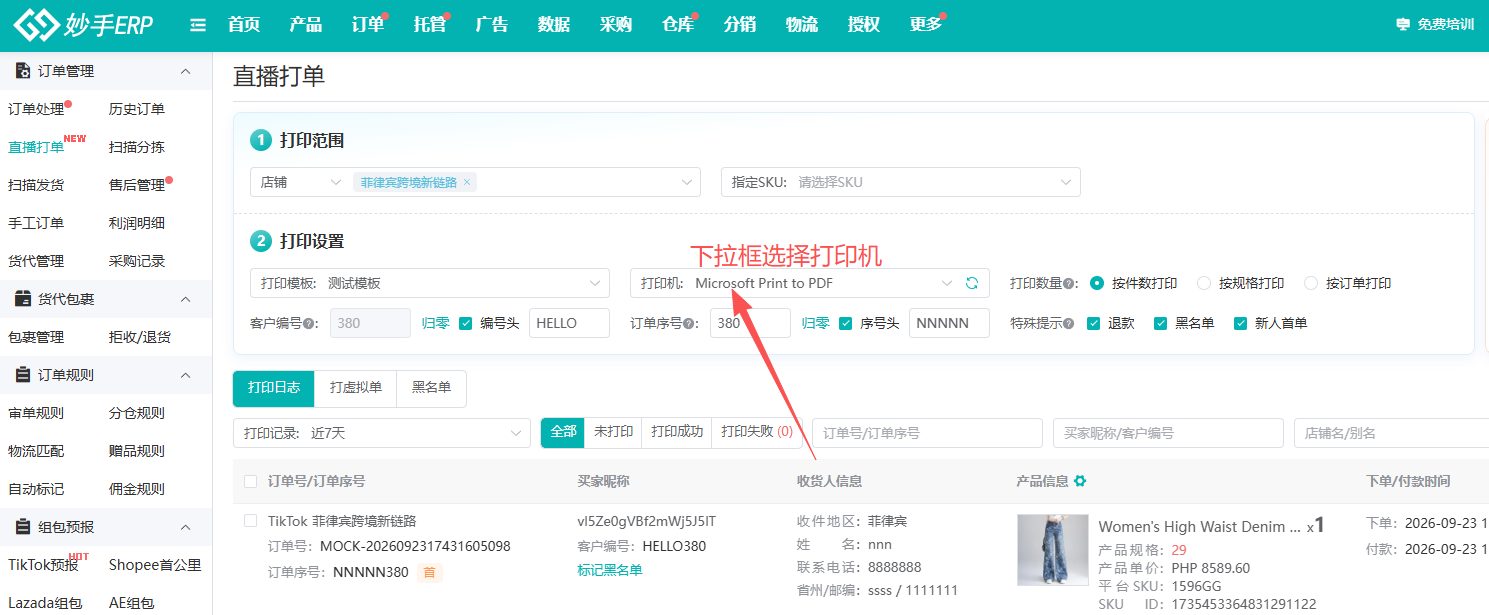Switch to the 打虚拟单 tab

coord(356,388)
